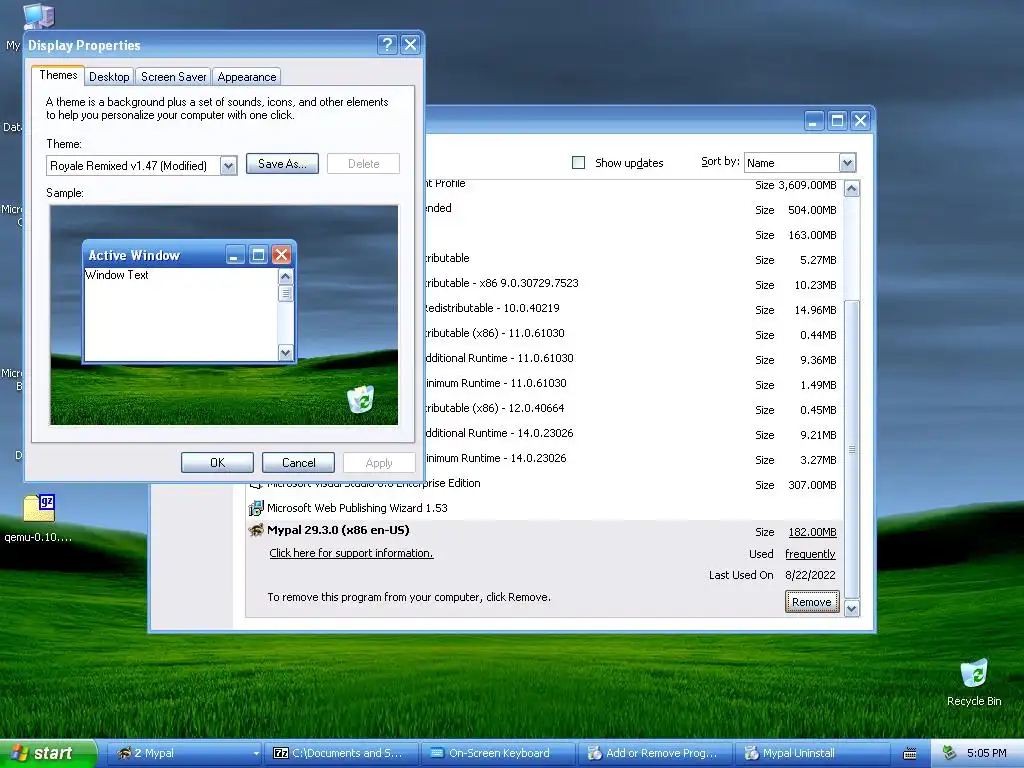Viewport: 1024px width, 768px height.
Task: Click the recycle bin in sample preview
Action: 360,398
